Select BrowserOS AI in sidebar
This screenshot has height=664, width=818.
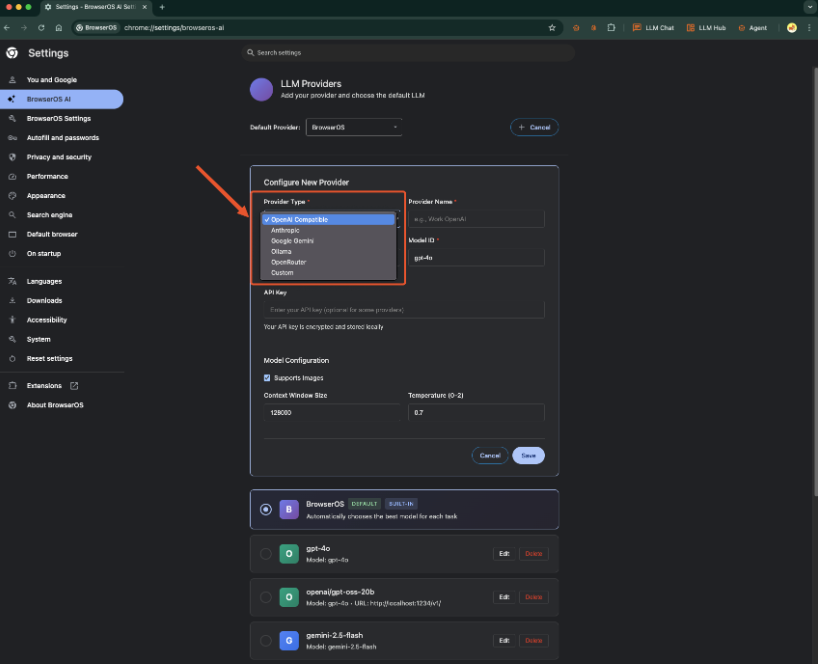pos(62,99)
